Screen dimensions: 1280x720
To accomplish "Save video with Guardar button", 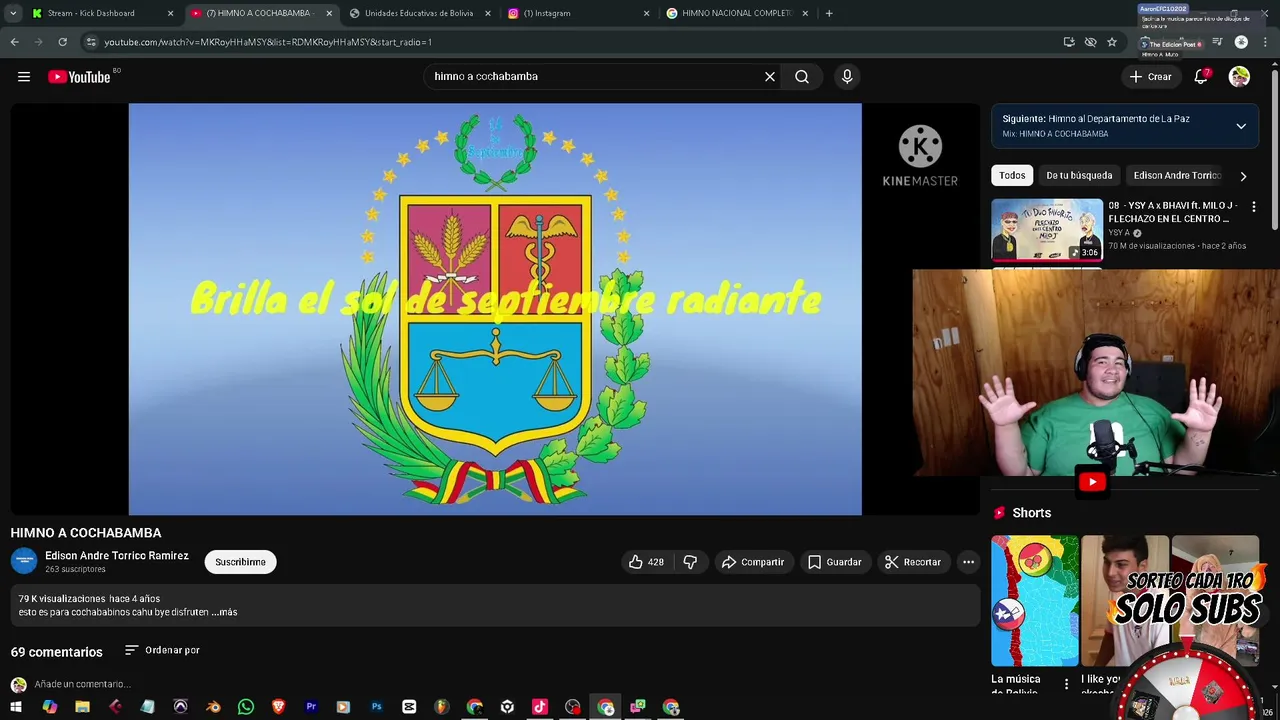I will (834, 562).
